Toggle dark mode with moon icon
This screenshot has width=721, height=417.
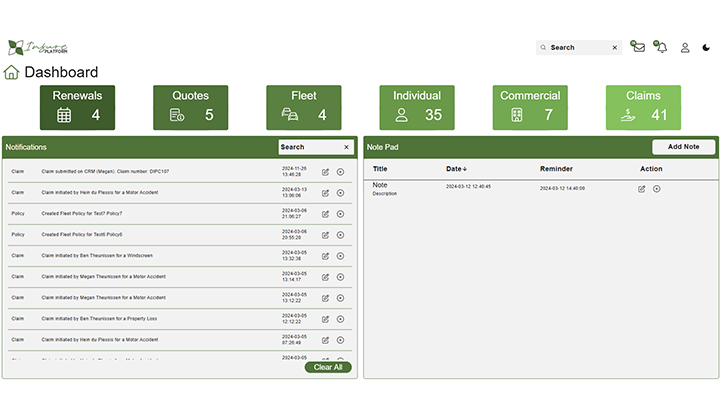coord(706,47)
